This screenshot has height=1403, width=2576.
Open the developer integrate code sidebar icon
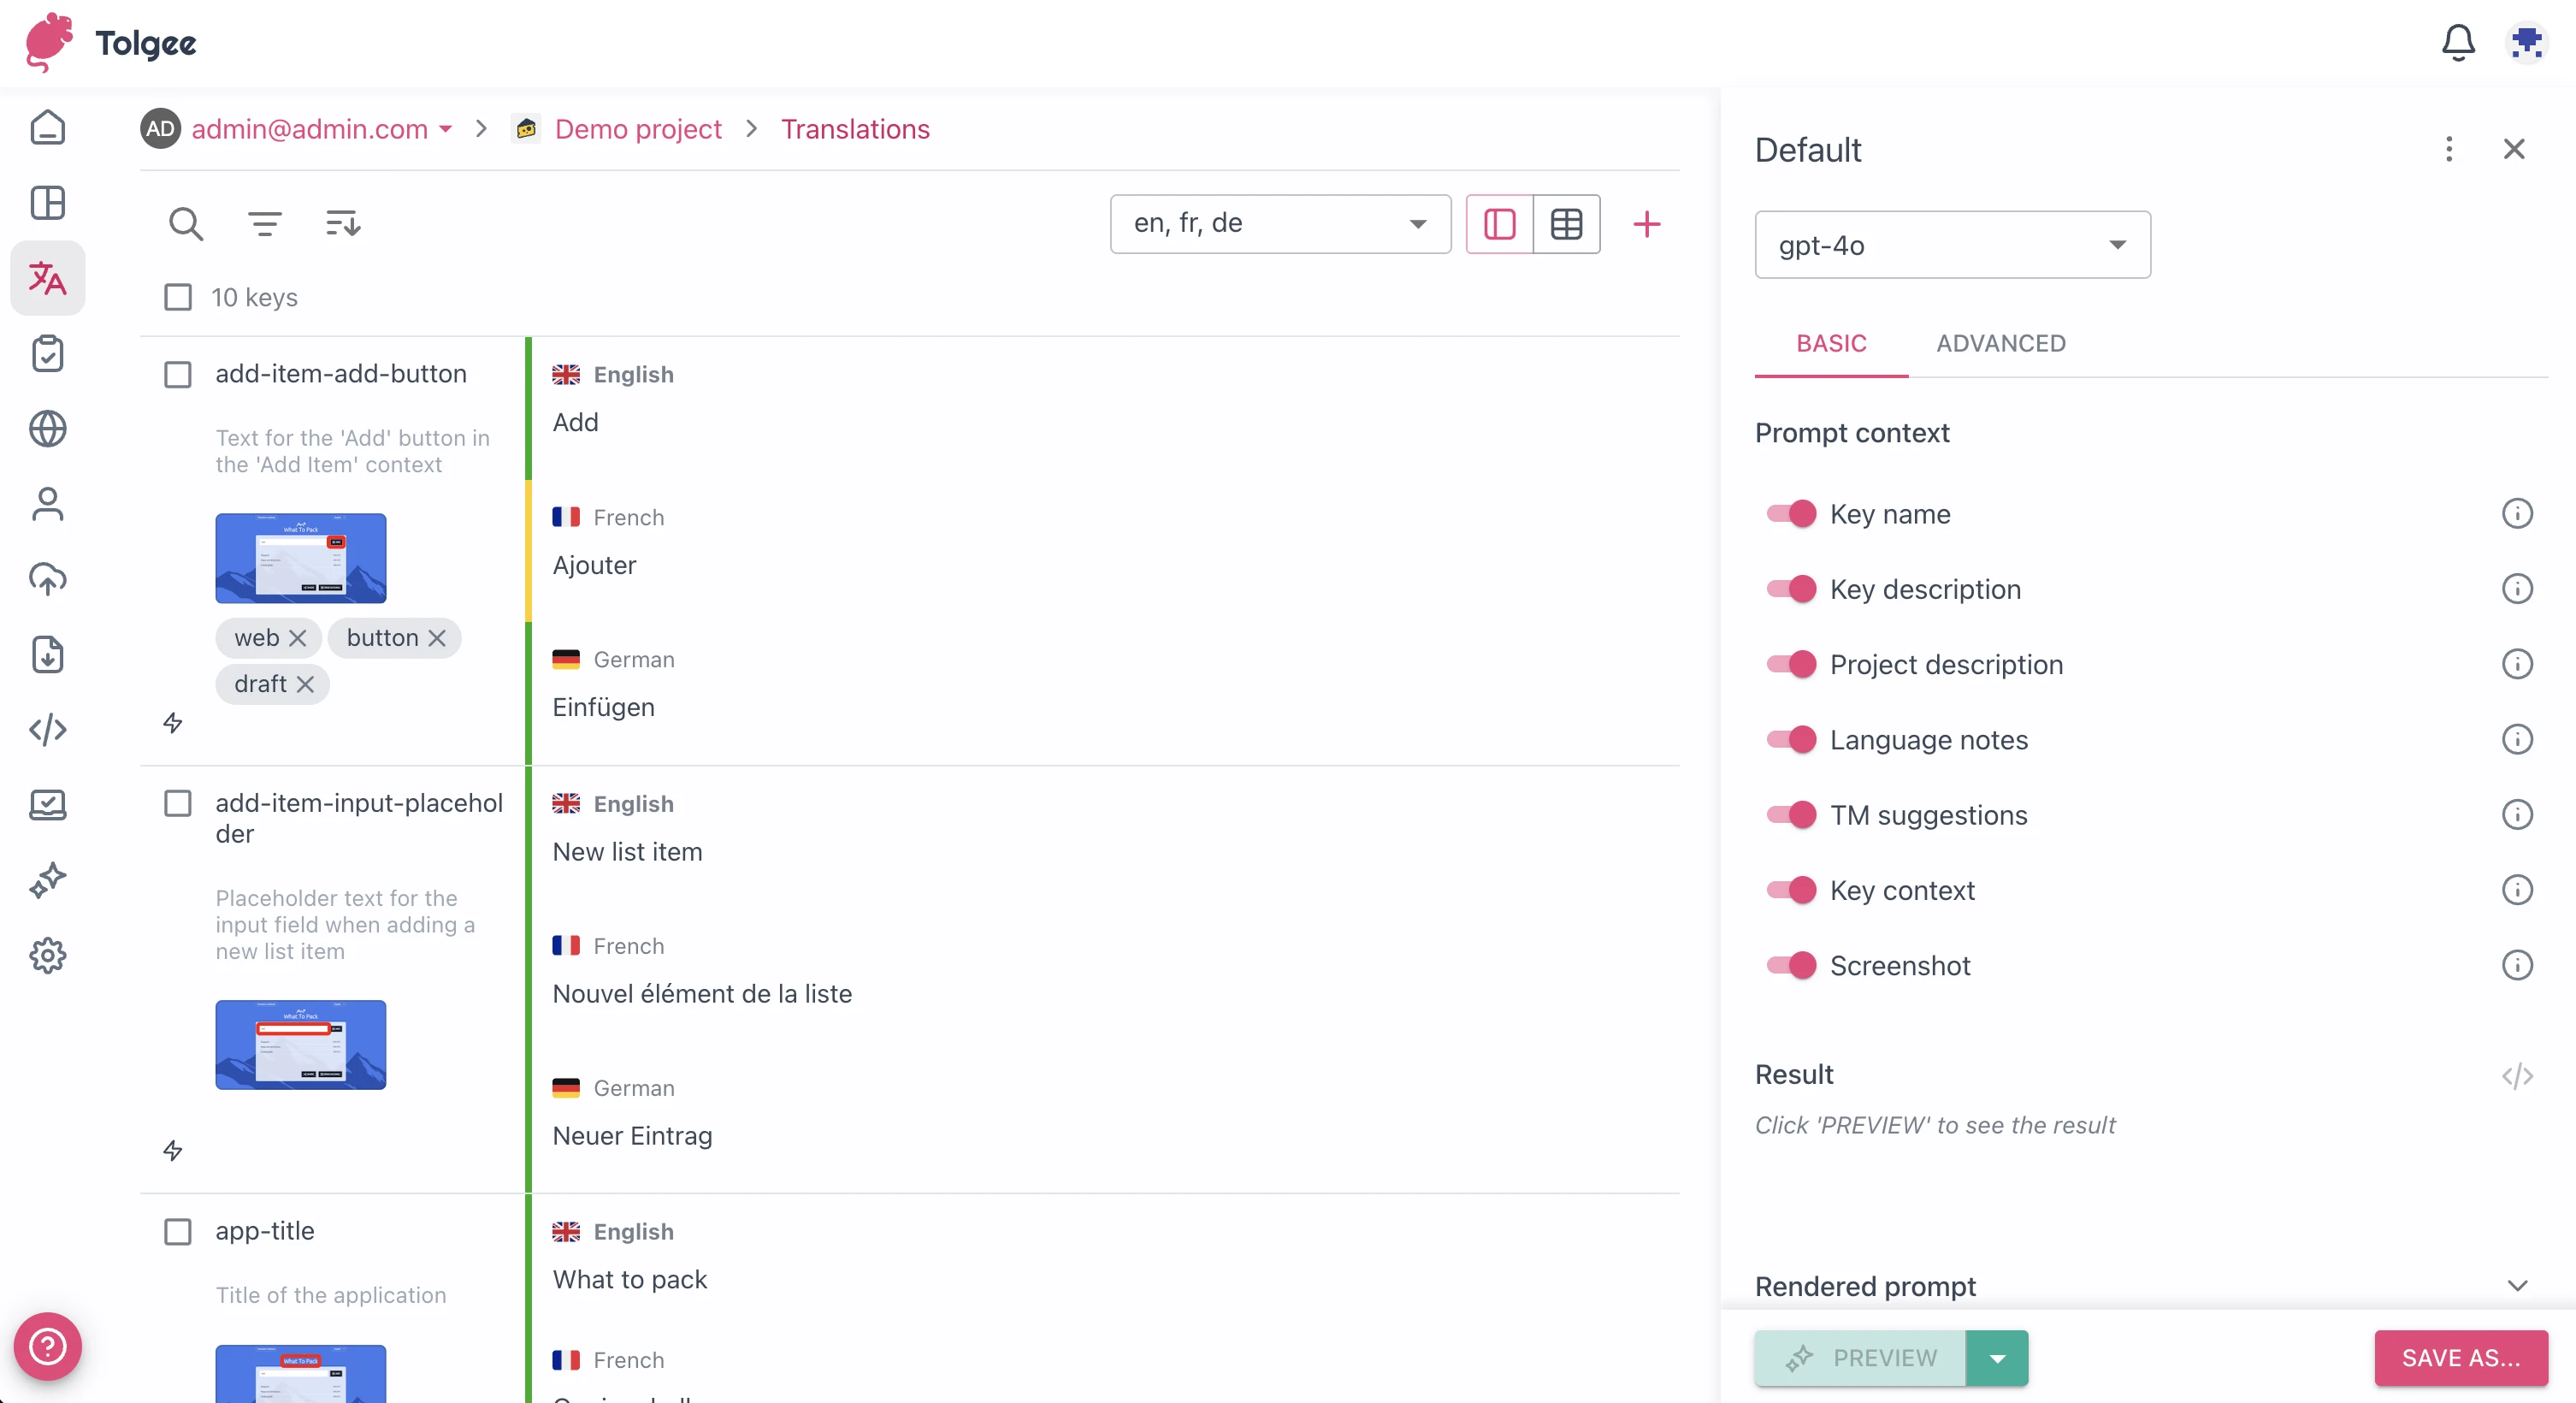pos(47,730)
